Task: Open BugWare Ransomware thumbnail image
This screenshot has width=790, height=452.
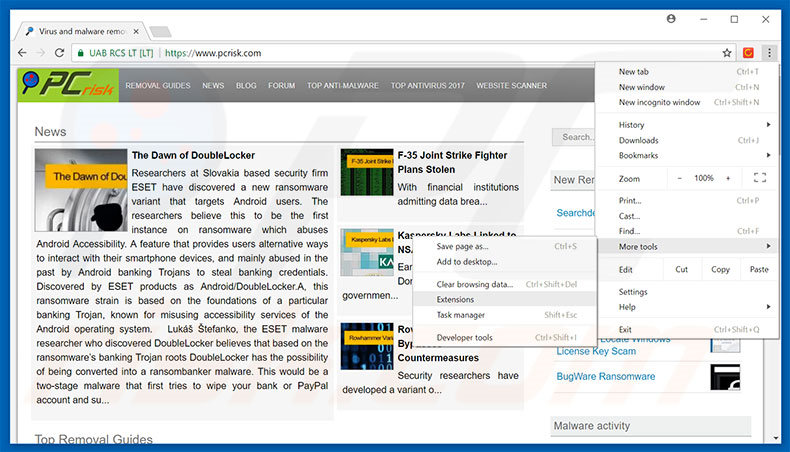Action: pyautogui.click(x=725, y=377)
